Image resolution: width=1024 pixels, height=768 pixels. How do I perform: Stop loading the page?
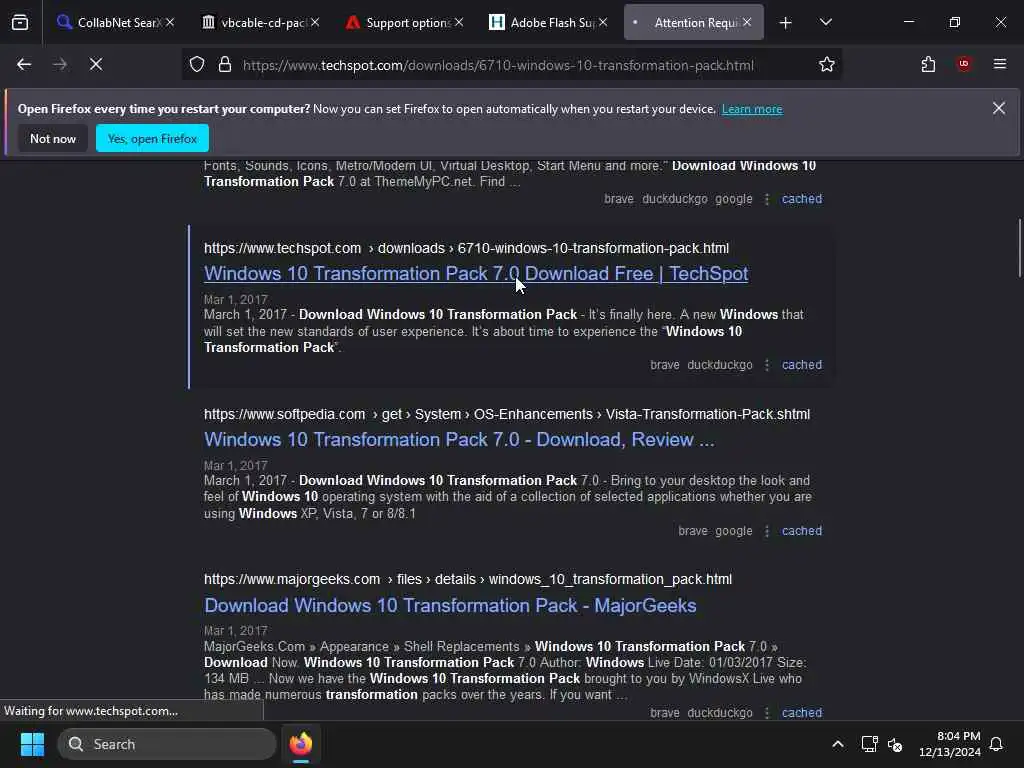pyautogui.click(x=96, y=64)
